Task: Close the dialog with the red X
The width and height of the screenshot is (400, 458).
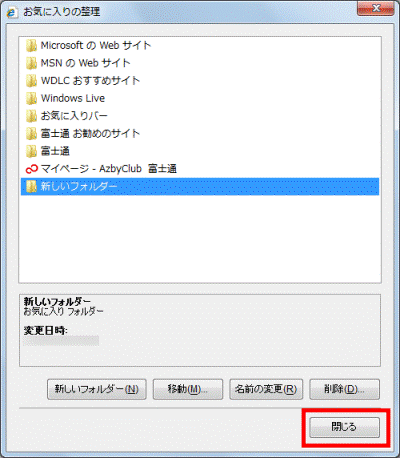Action: [376, 9]
